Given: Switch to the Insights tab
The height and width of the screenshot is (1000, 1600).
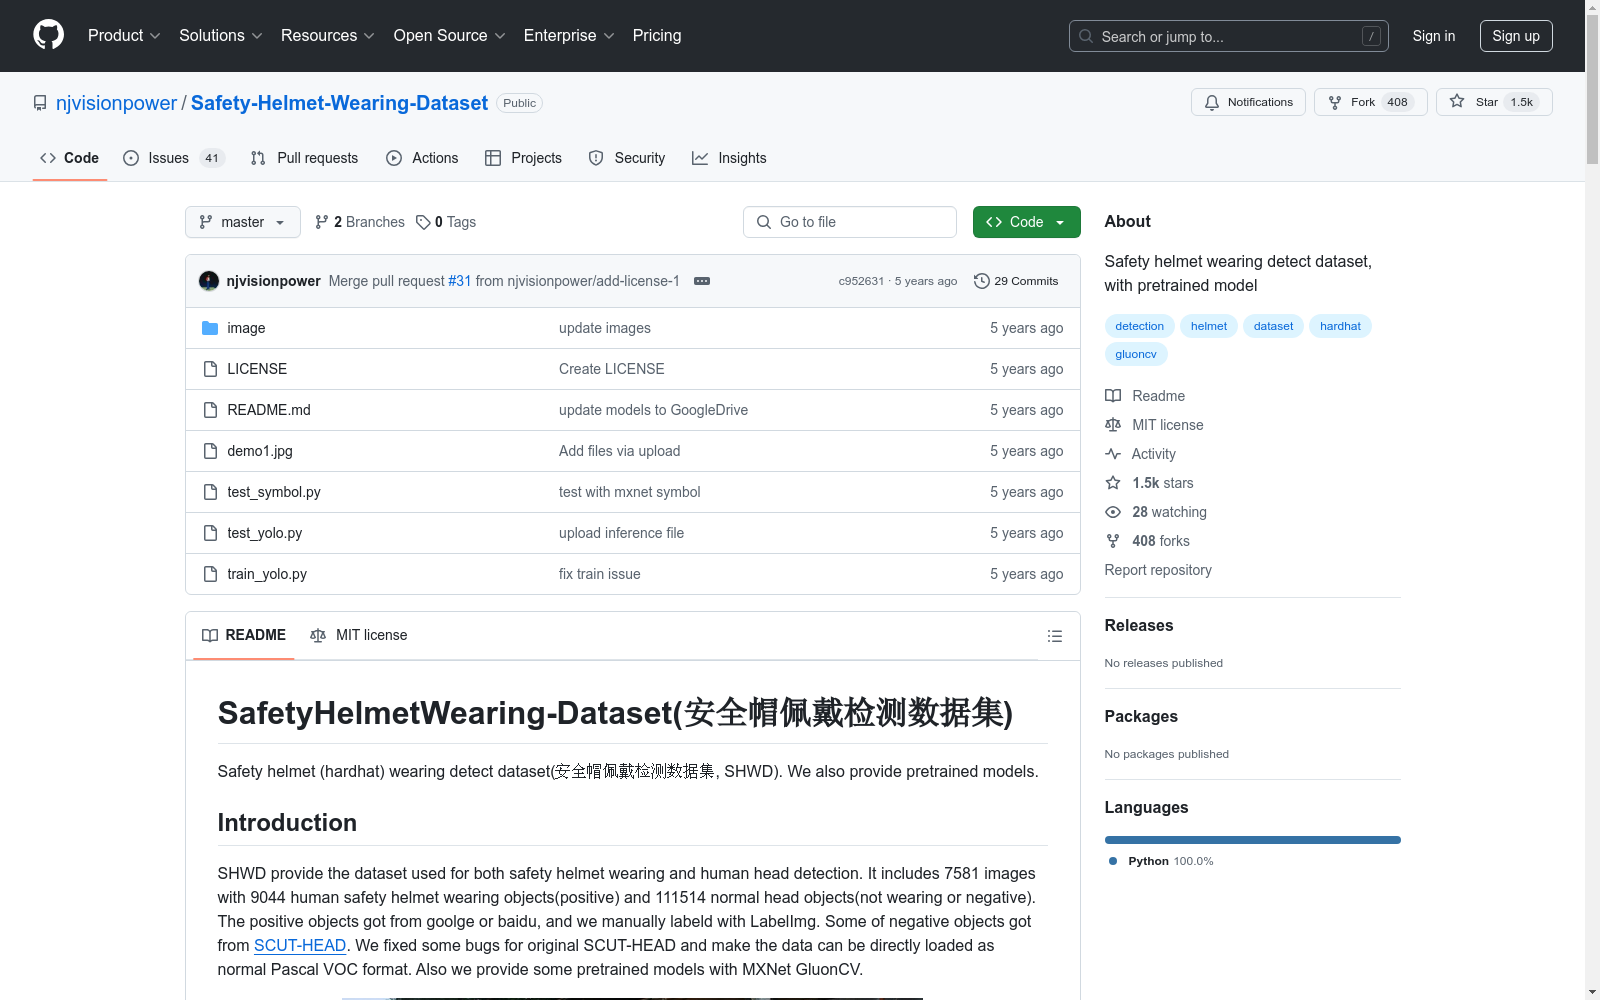Looking at the screenshot, I should click(x=729, y=158).
